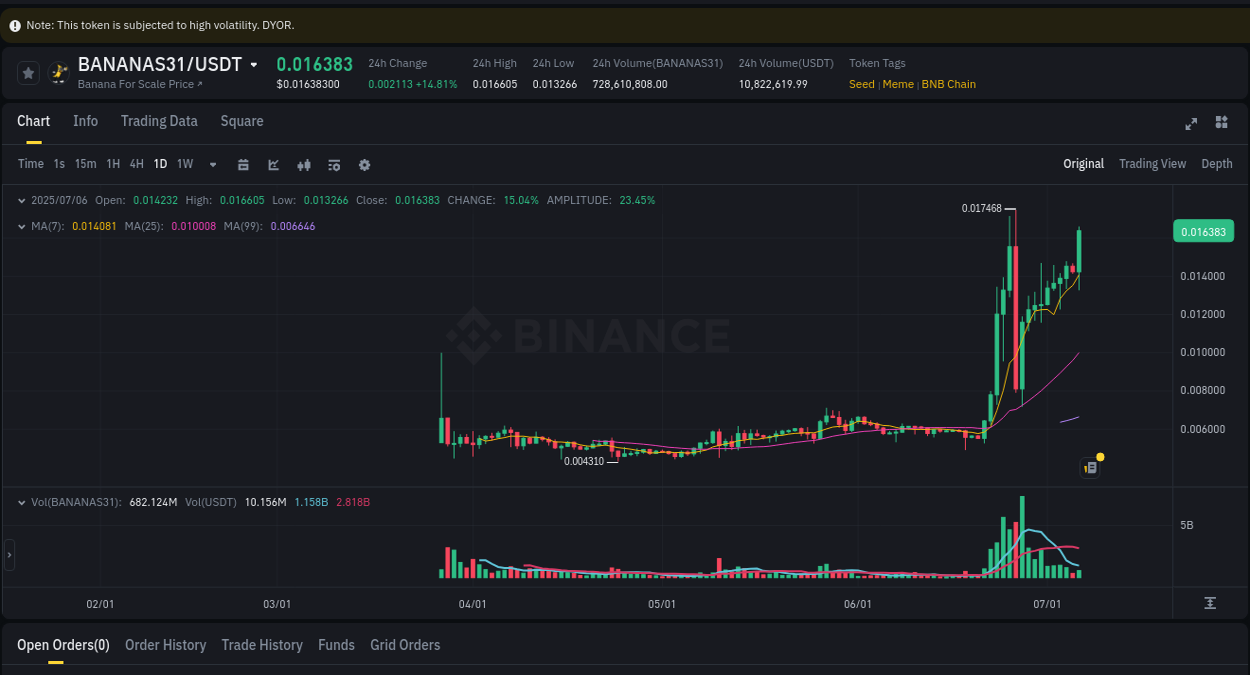1250x675 pixels.
Task: Open the date range calendar icon
Action: [243, 164]
